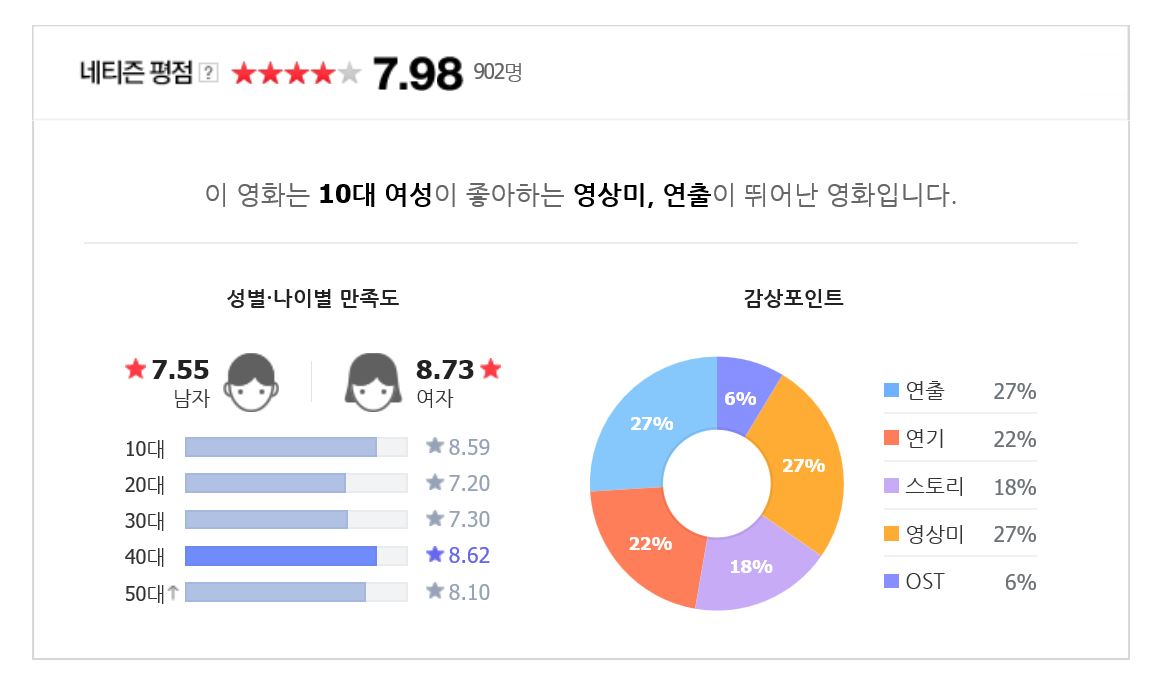Click the 10대 satisfaction bar
The width and height of the screenshot is (1155, 674).
(x=296, y=447)
